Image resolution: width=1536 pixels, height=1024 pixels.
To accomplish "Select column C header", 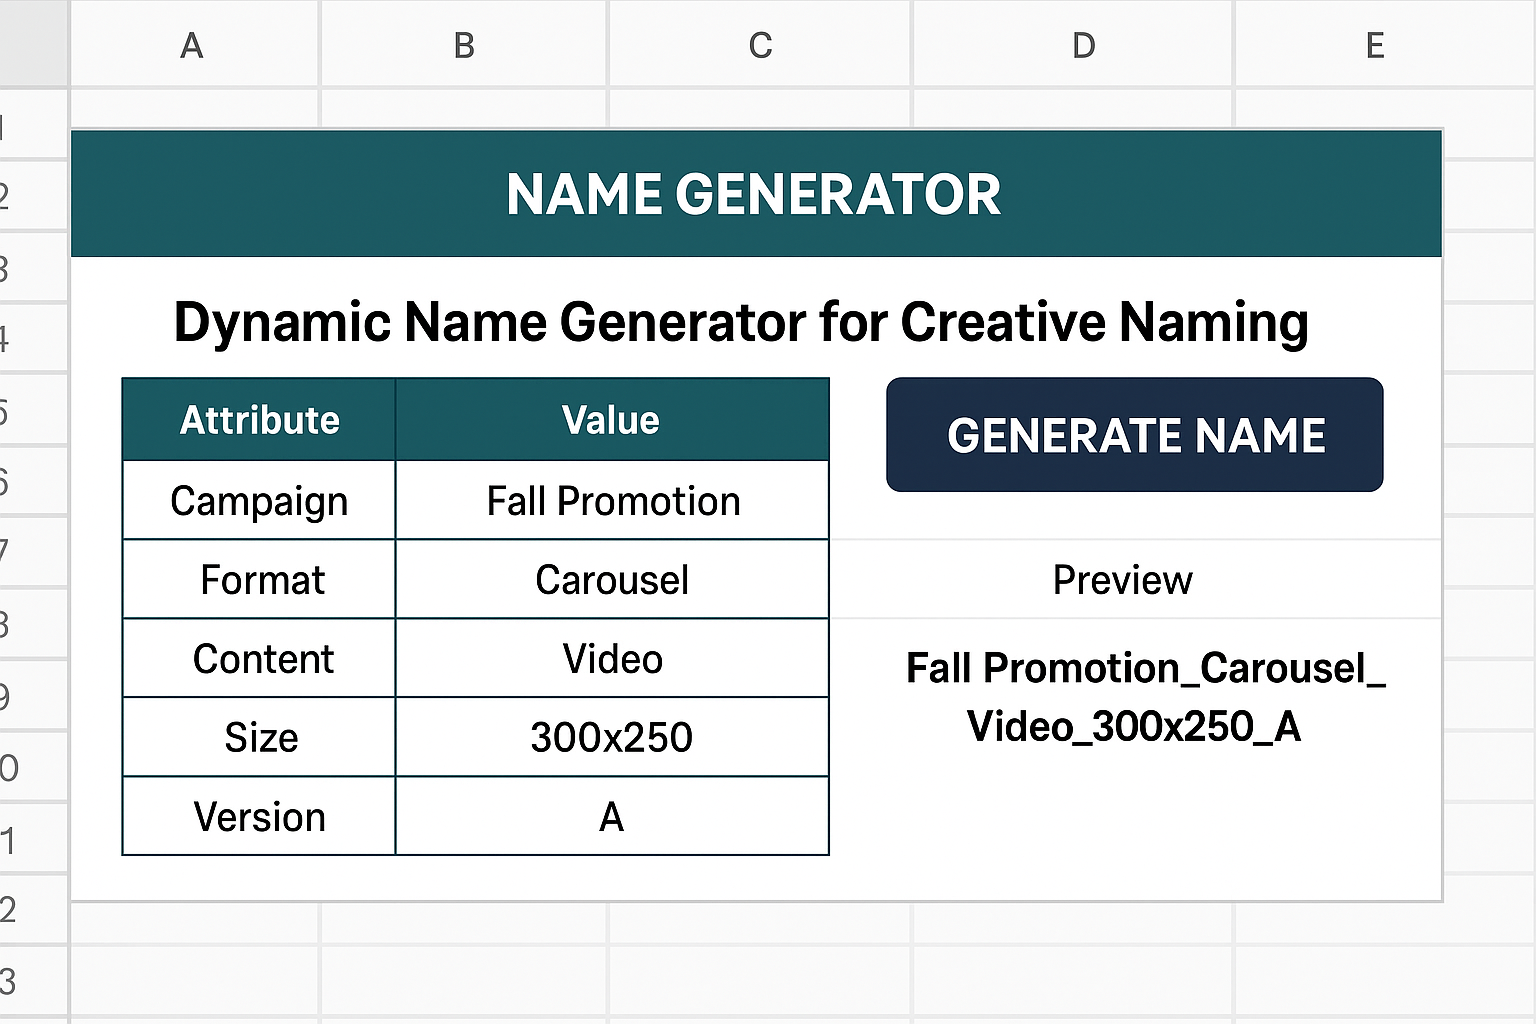I will click(760, 45).
